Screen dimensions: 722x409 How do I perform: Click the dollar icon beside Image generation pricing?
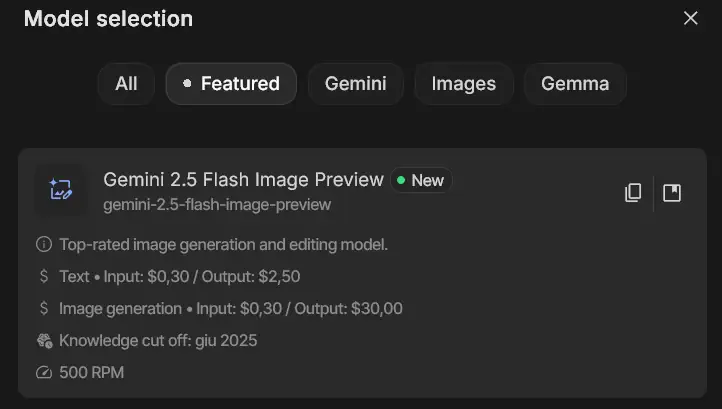pyautogui.click(x=44, y=308)
